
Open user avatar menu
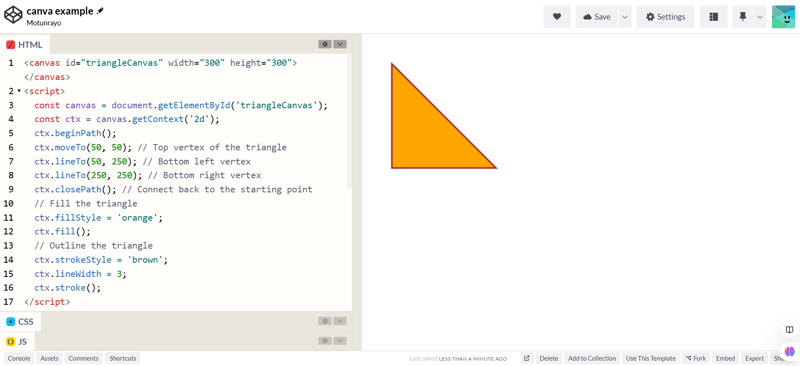pyautogui.click(x=783, y=17)
